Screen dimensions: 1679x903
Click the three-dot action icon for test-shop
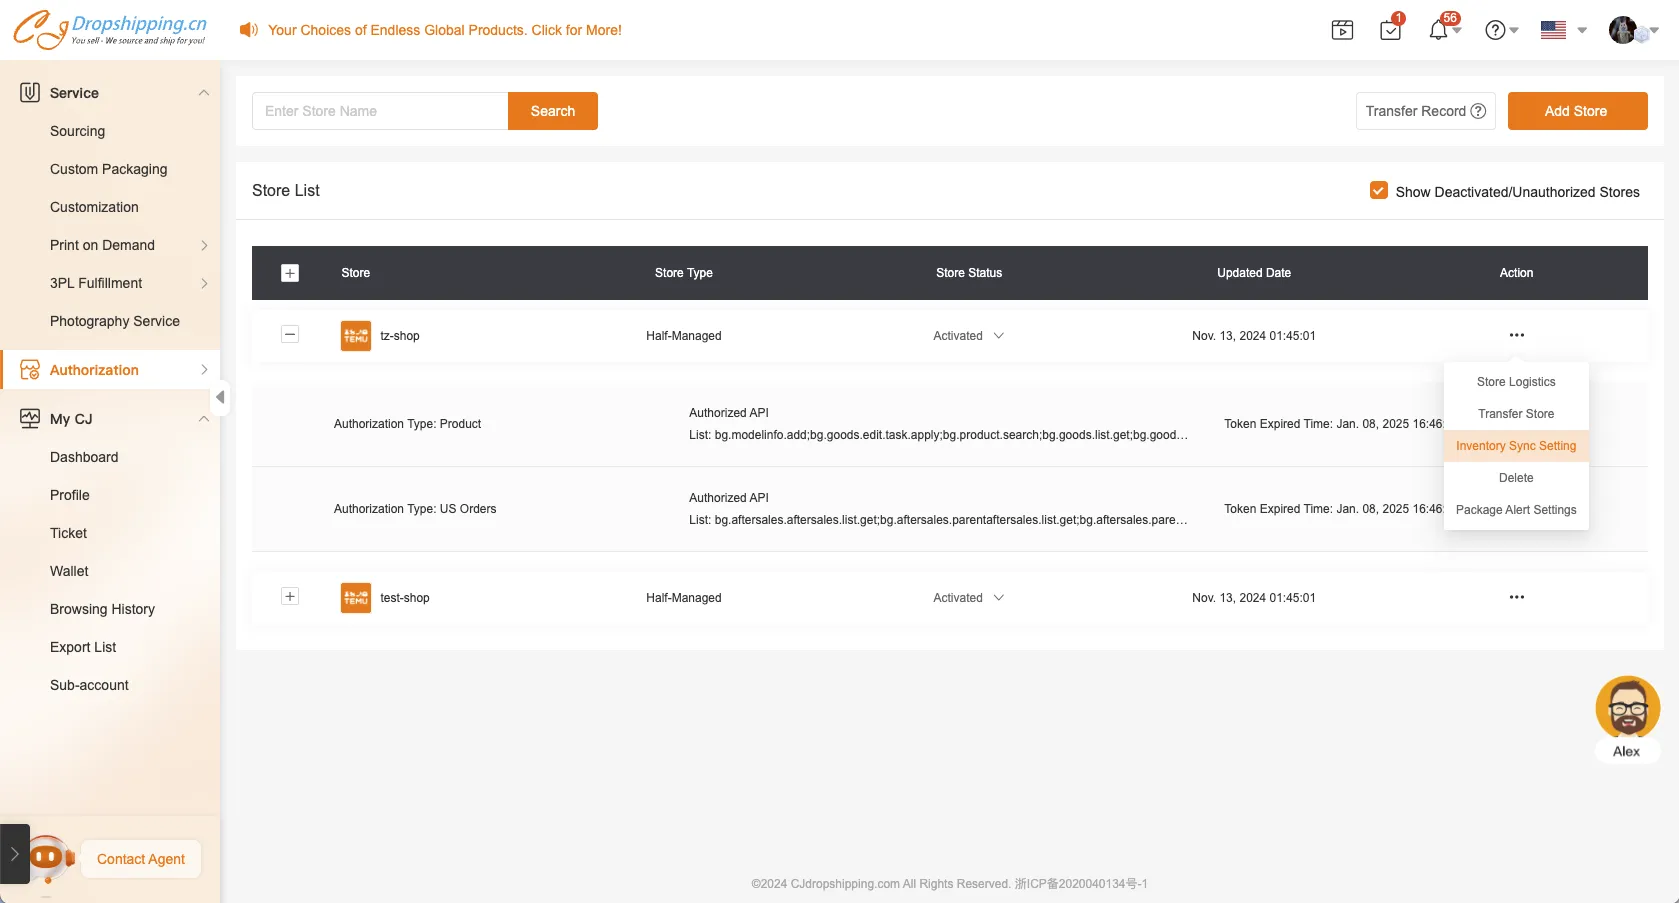(x=1516, y=597)
